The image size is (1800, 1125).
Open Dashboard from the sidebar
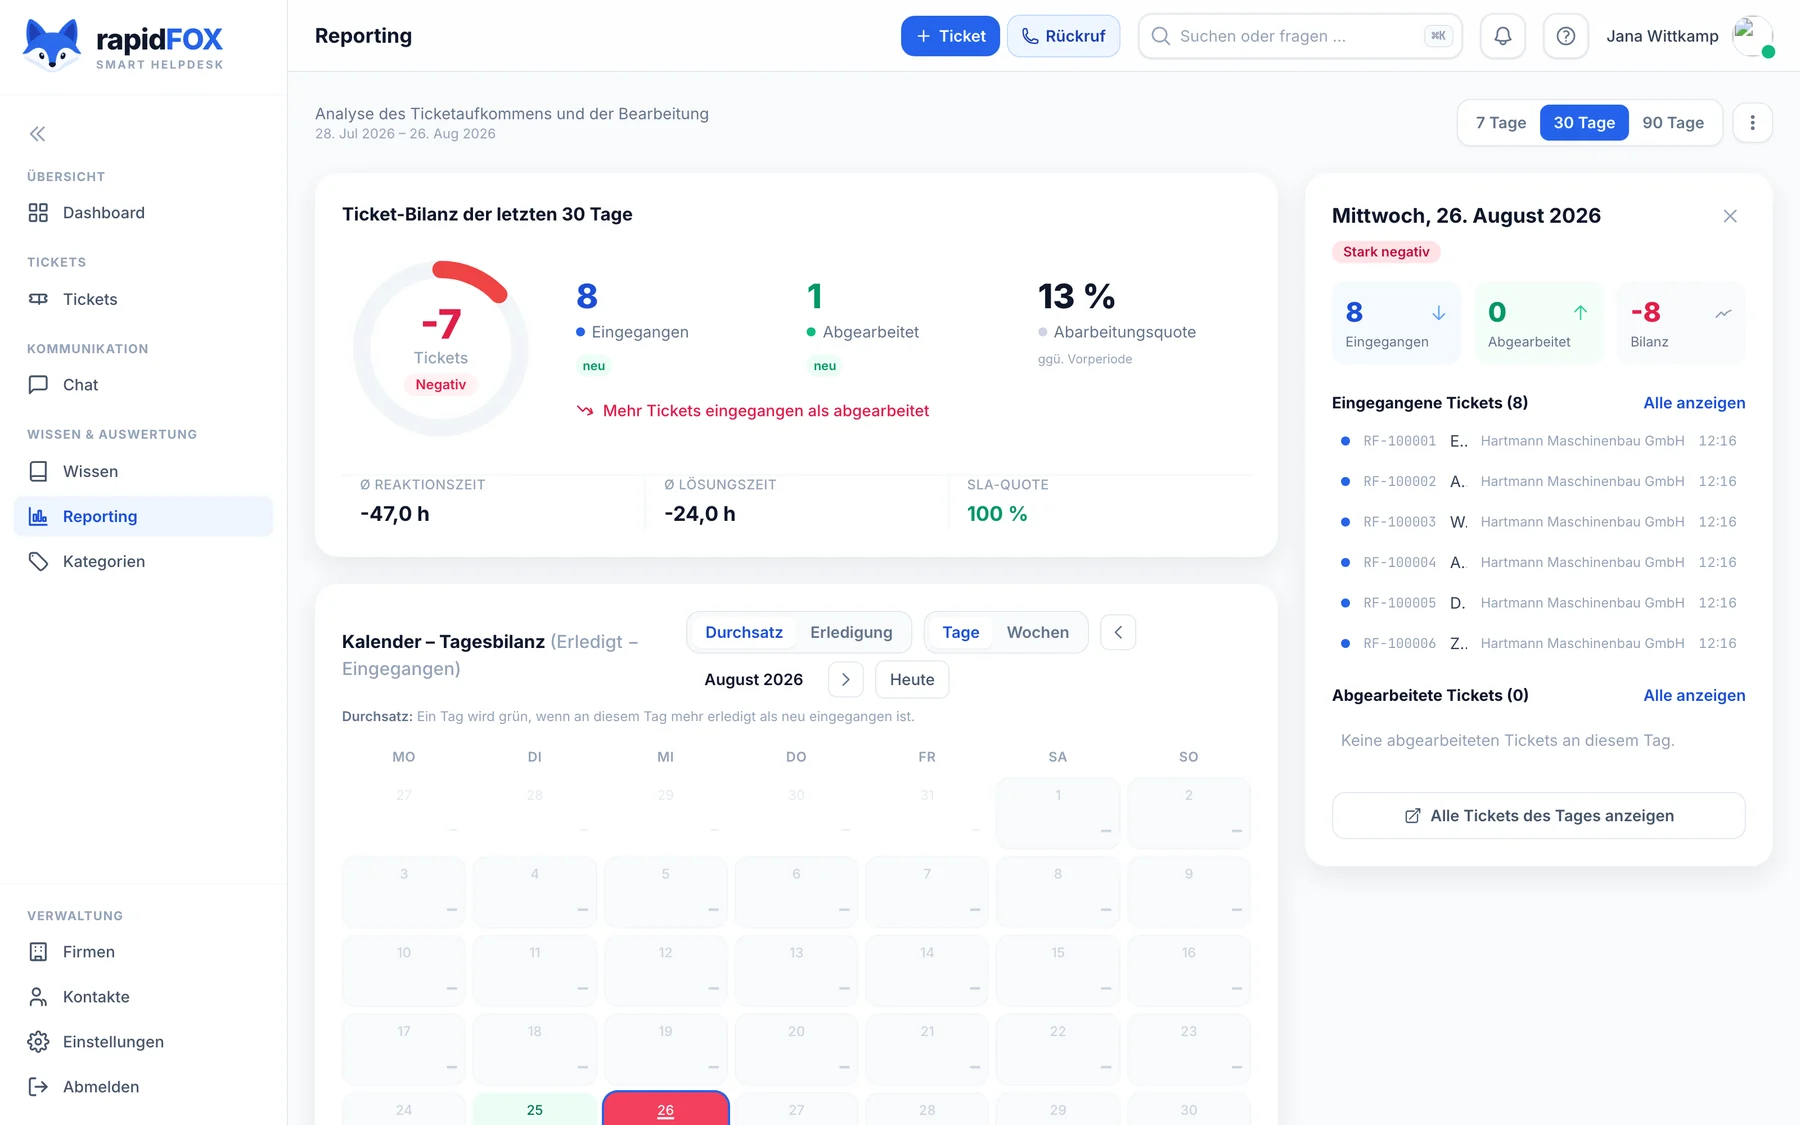tap(143, 213)
